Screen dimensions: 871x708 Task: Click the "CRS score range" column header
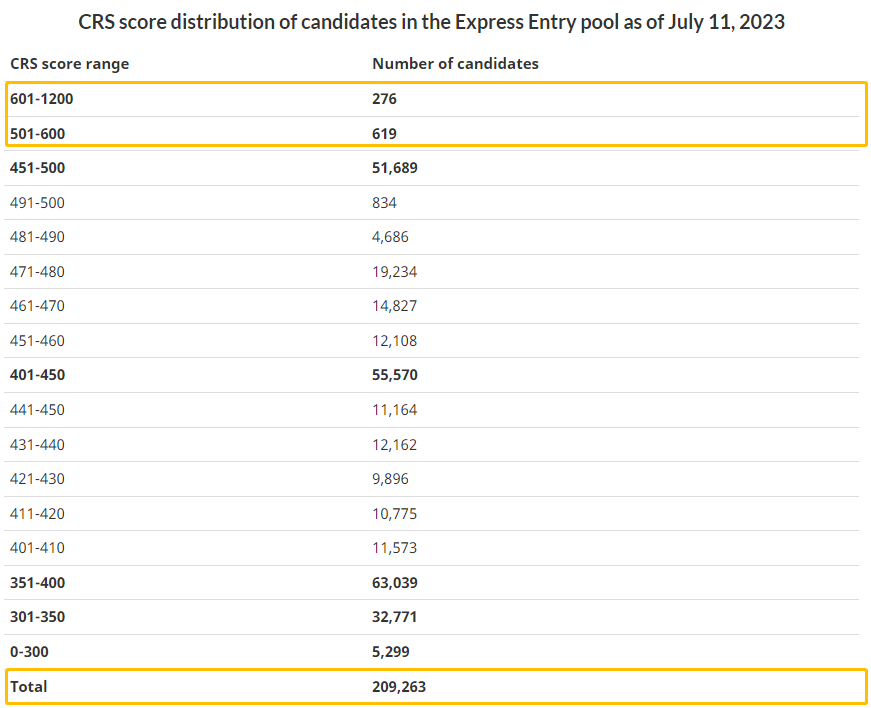pyautogui.click(x=70, y=64)
